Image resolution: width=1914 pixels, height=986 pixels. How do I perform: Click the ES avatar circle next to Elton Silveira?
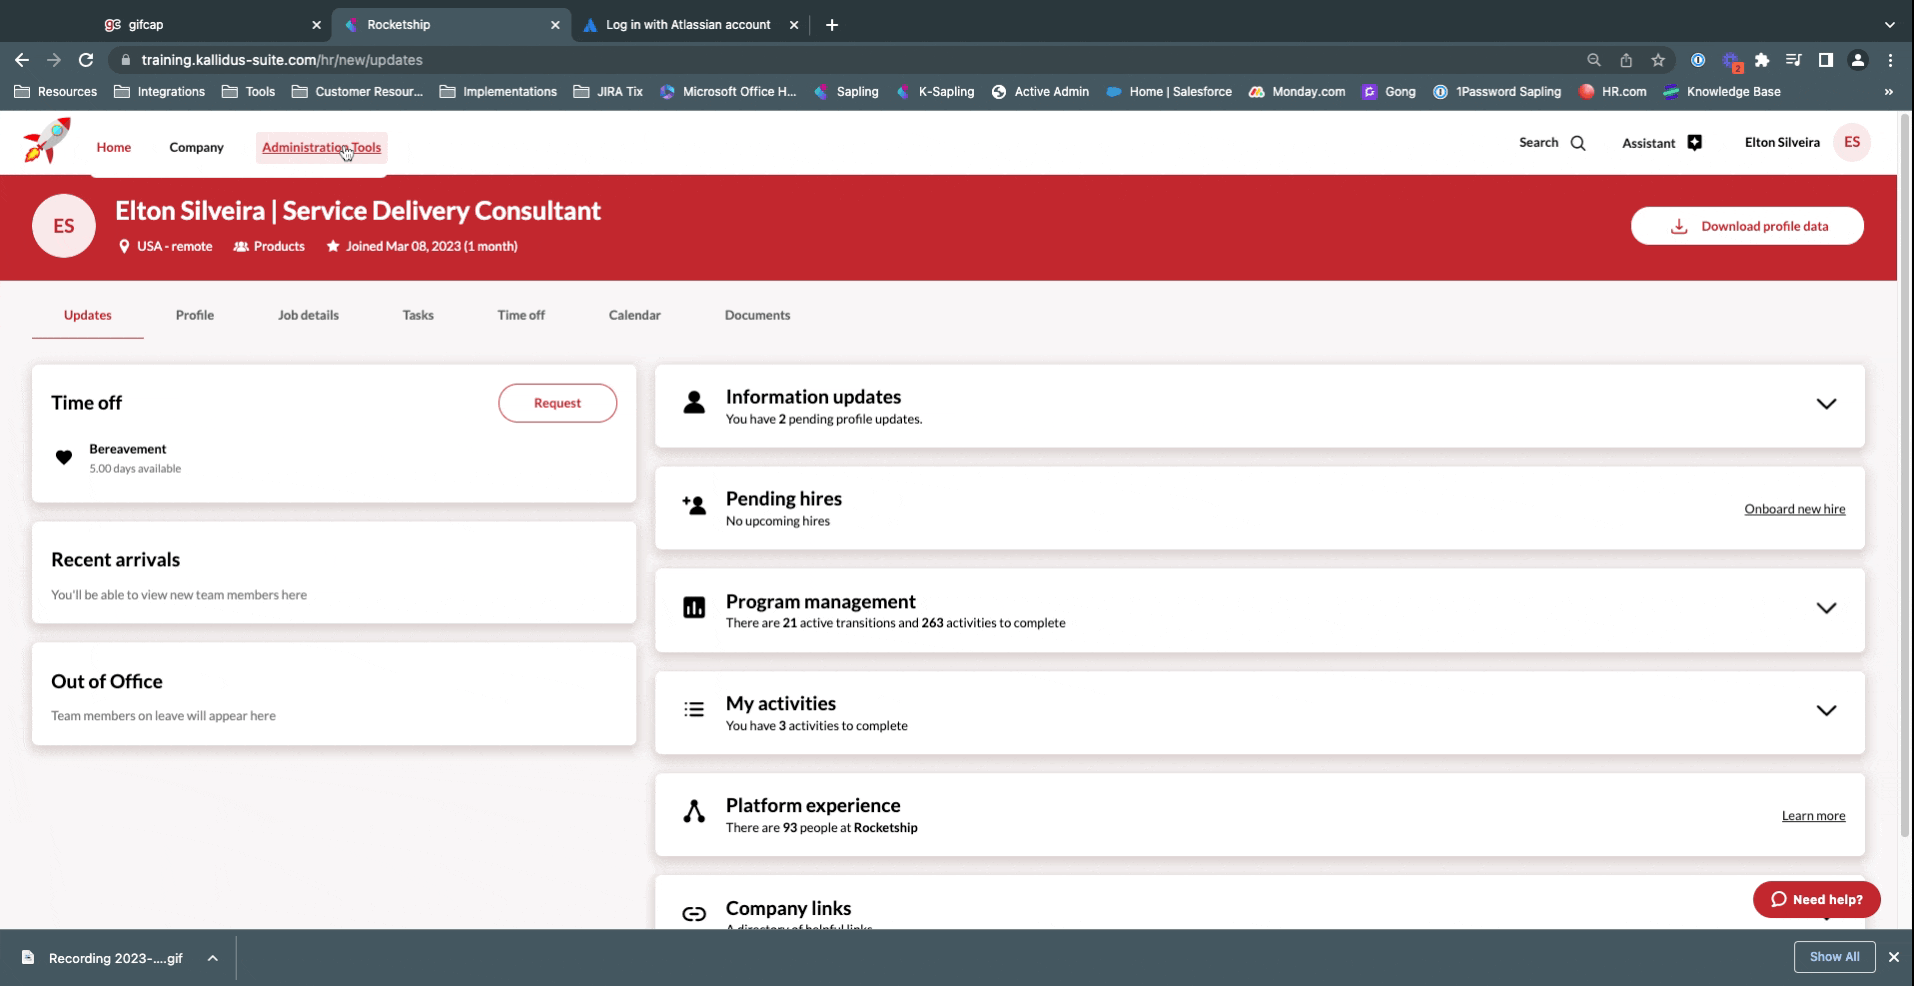click(1851, 142)
